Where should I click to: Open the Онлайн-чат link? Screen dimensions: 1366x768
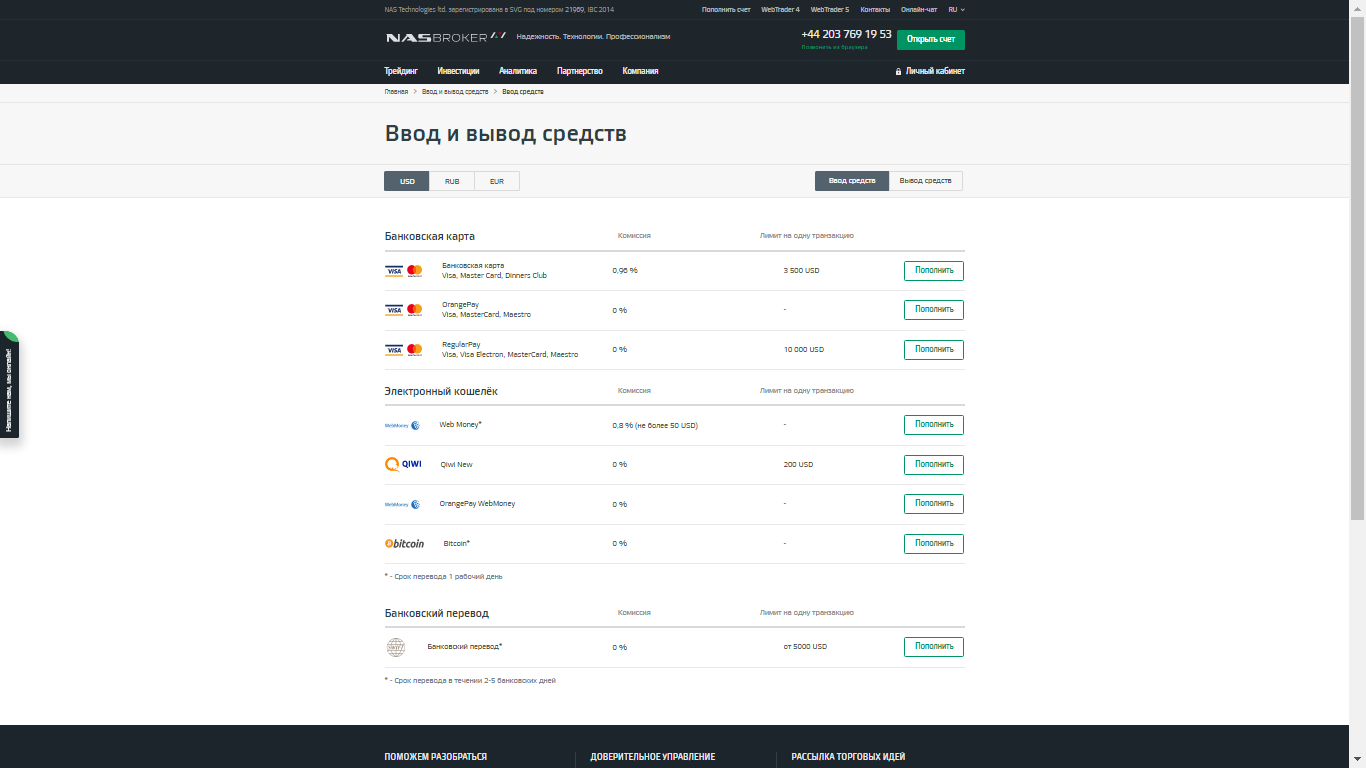click(x=919, y=9)
